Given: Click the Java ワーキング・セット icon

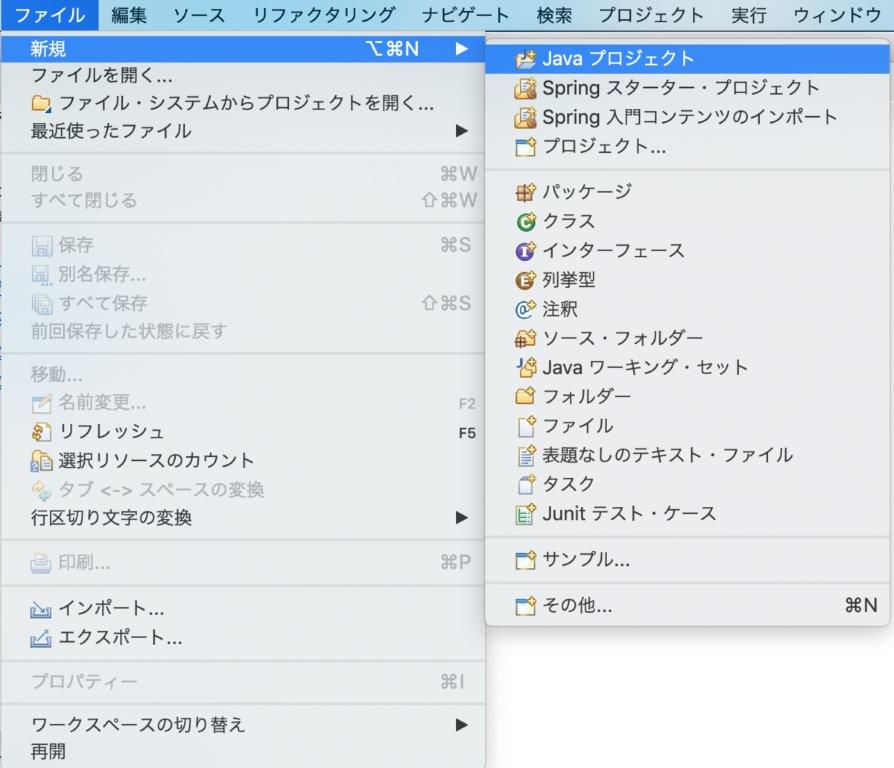Looking at the screenshot, I should pyautogui.click(x=525, y=367).
